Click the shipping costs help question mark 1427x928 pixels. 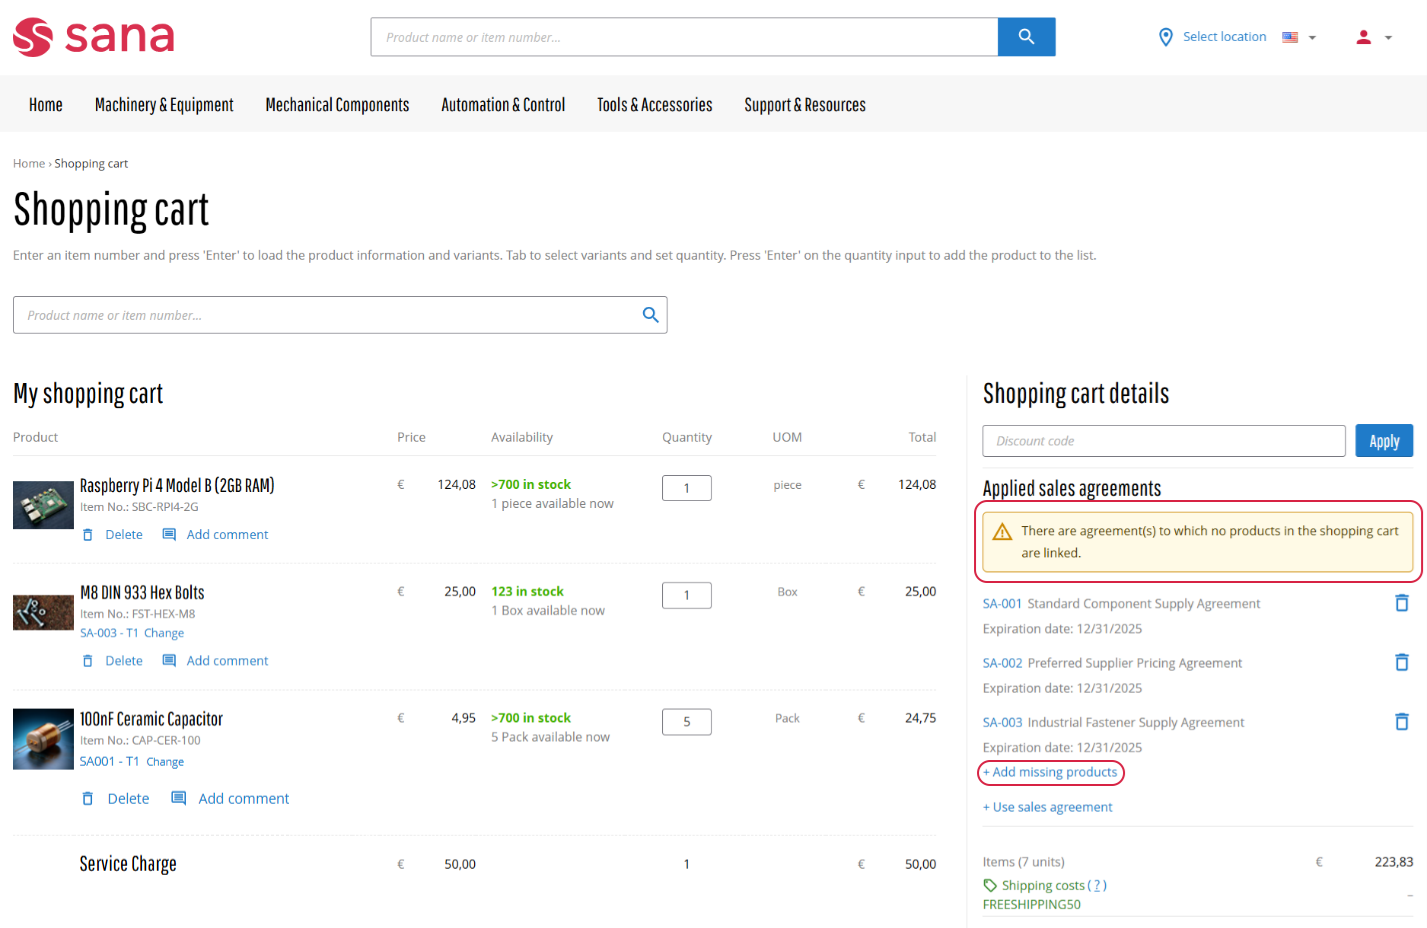click(1097, 886)
